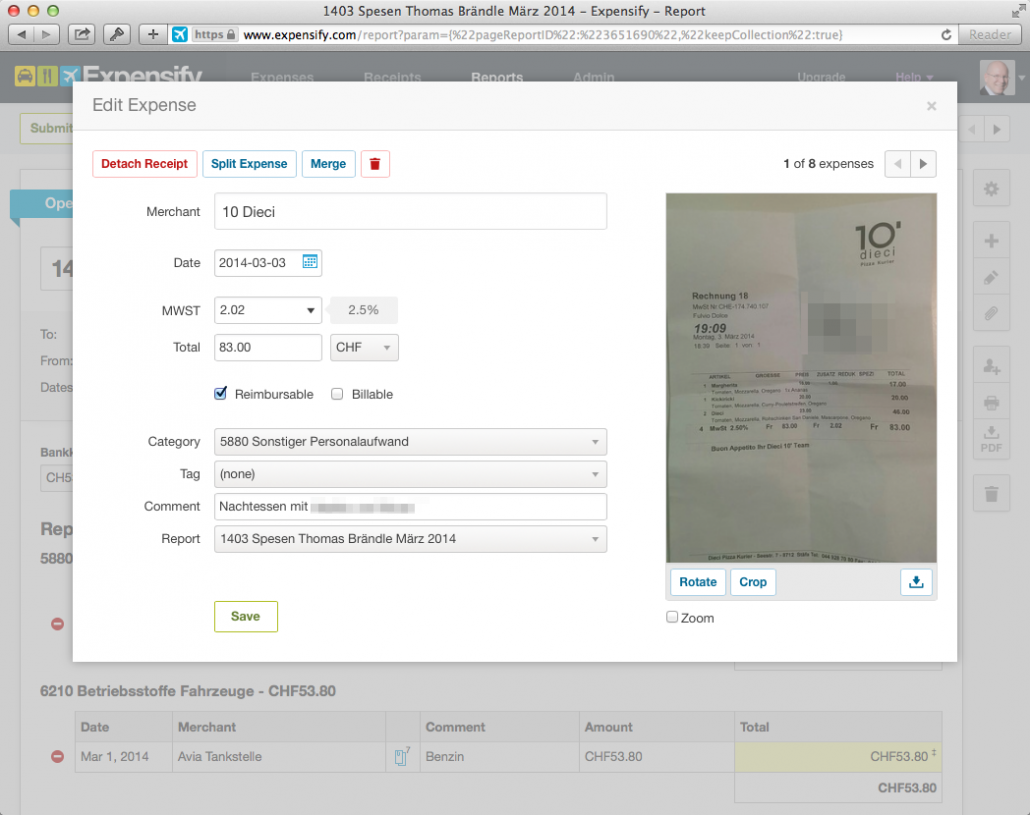Enable the receipt Zoom checkbox

(671, 617)
